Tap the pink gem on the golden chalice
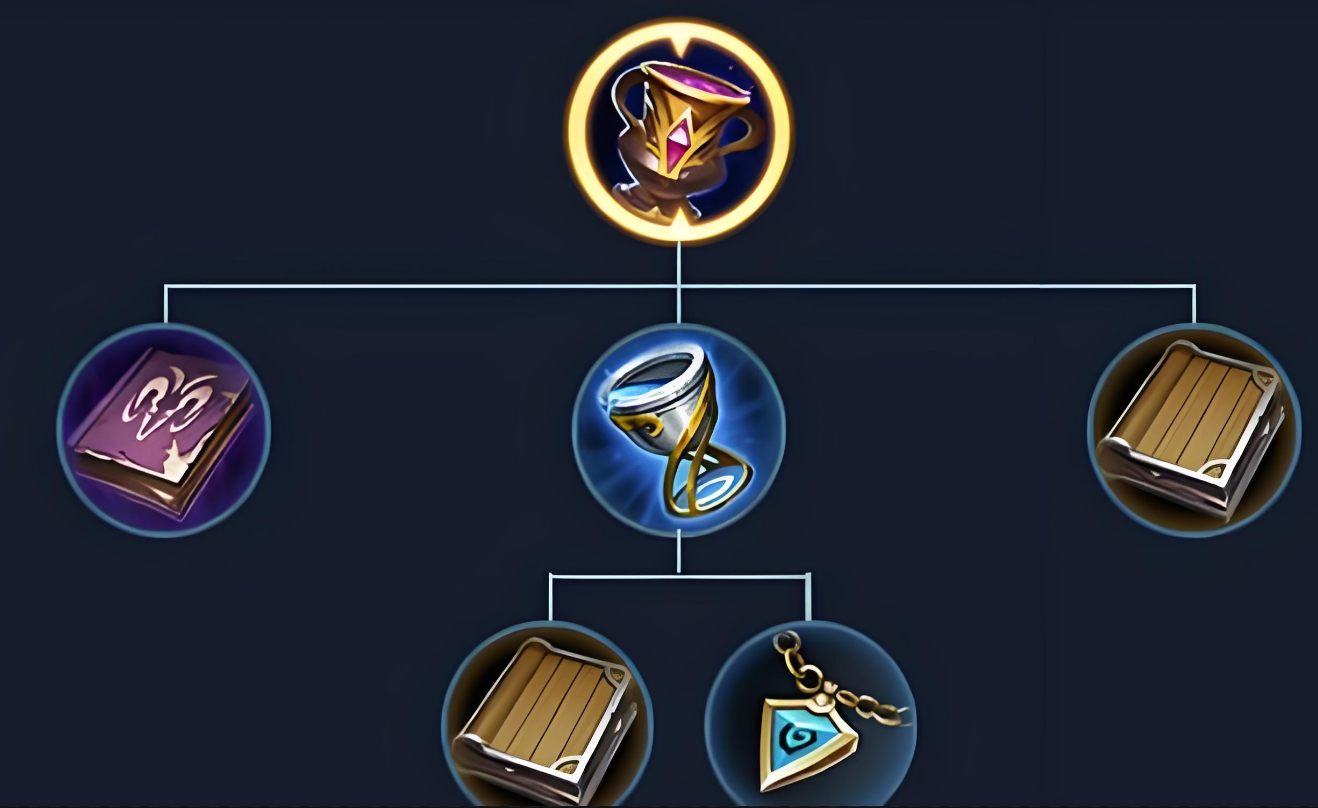 click(x=686, y=140)
